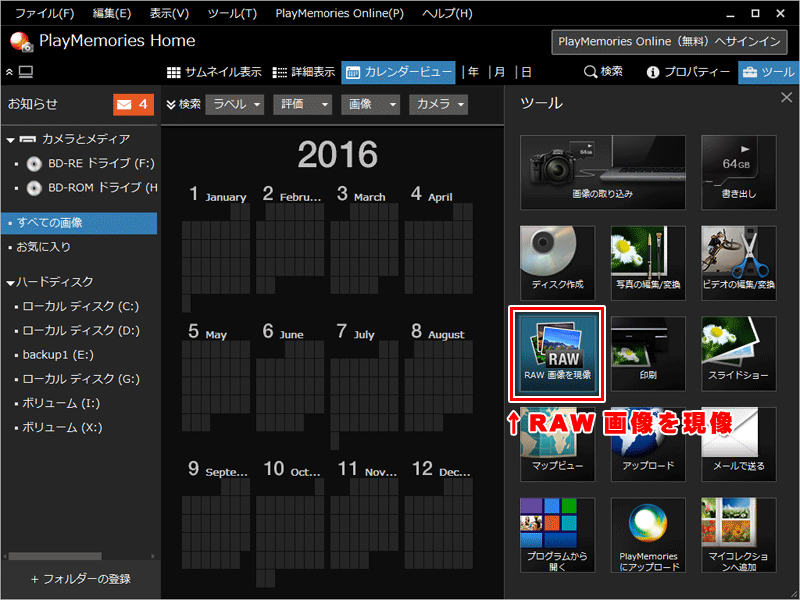Open the アップロード upload tool

coord(648,444)
